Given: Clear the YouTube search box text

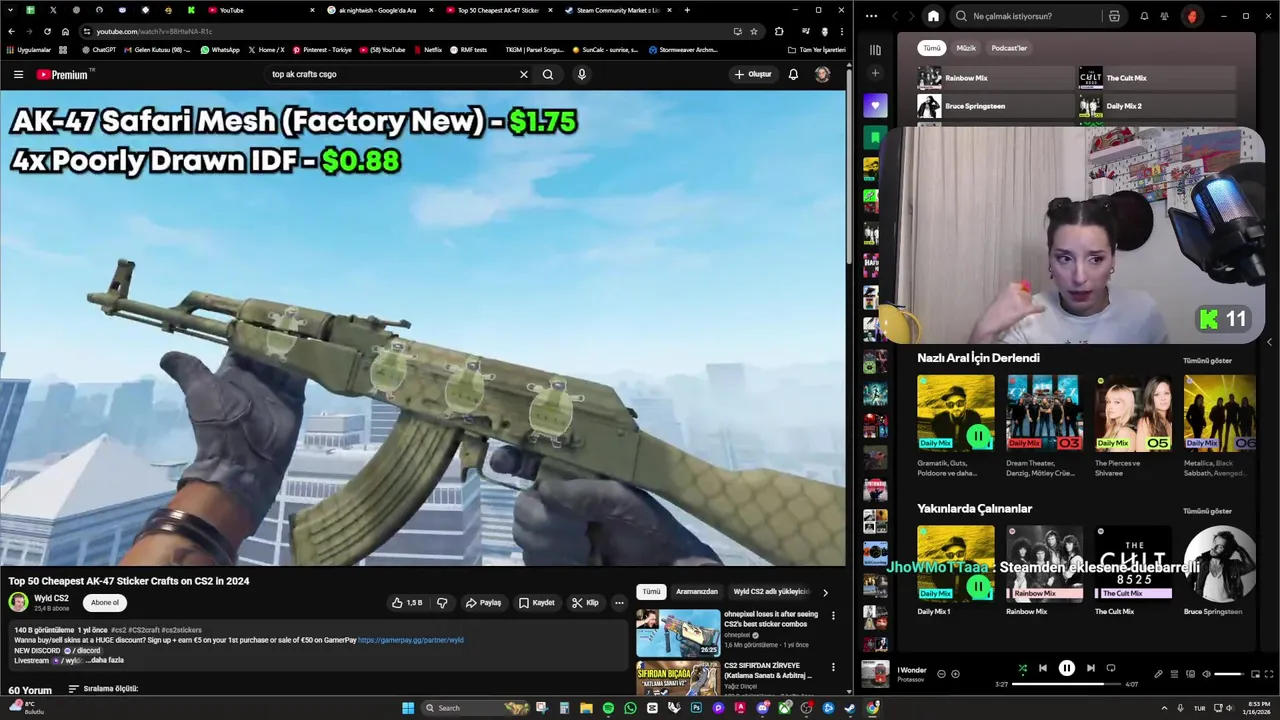Looking at the screenshot, I should [x=523, y=74].
